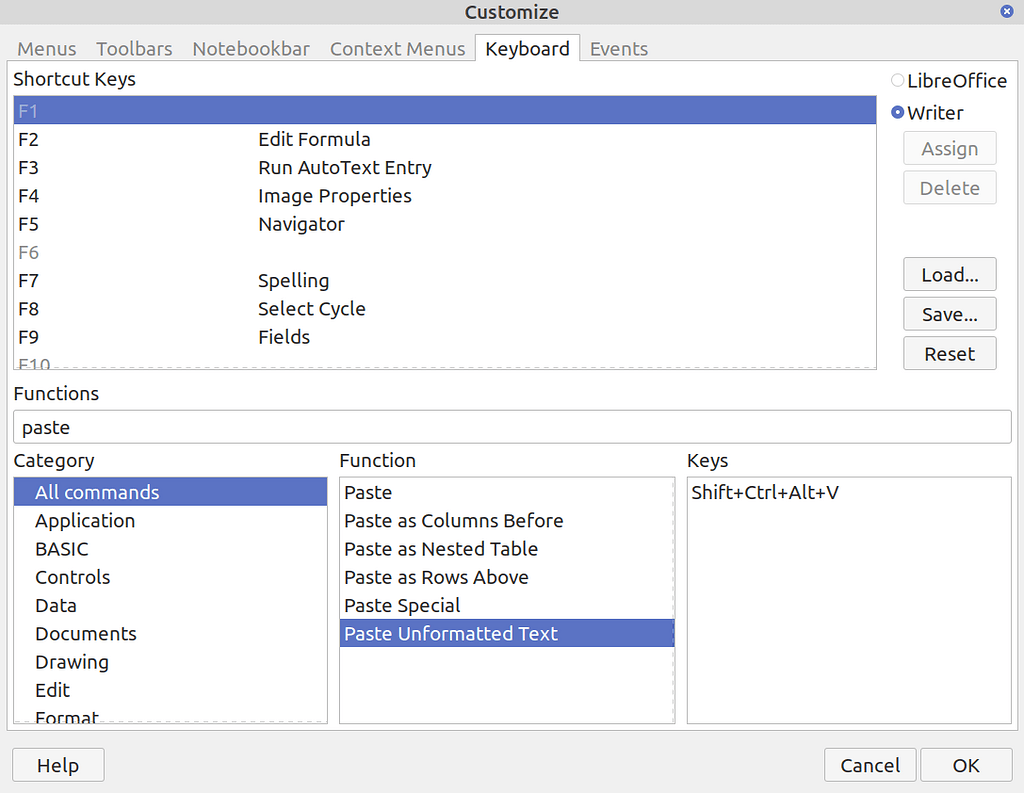Screen dimensions: 1024x793
Task: Click the Assign button
Action: 949,148
